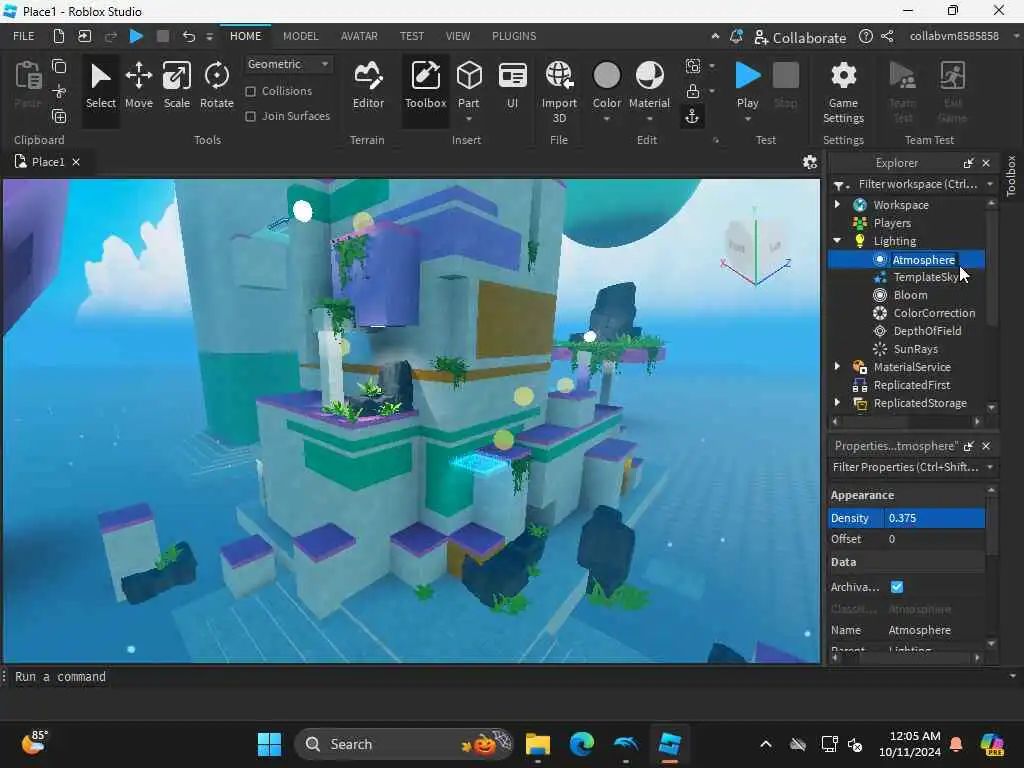Click the view selector orientation cube
The width and height of the screenshot is (1024, 768).
tap(756, 246)
